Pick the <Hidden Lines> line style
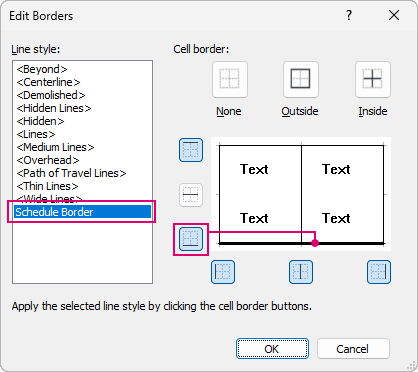The width and height of the screenshot is (418, 372). (x=54, y=108)
